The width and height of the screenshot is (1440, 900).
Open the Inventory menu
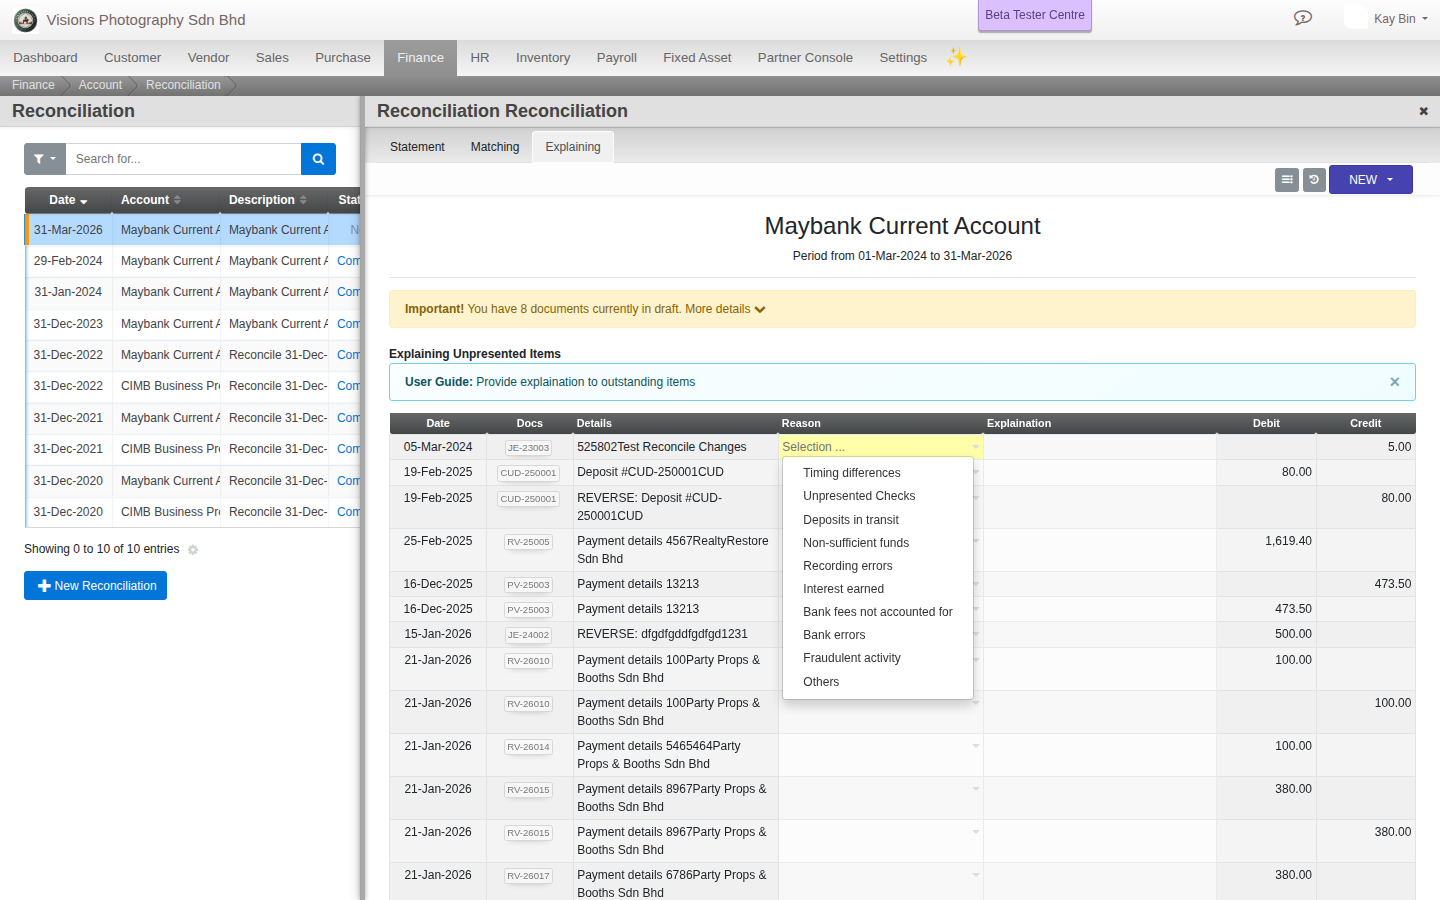[543, 58]
